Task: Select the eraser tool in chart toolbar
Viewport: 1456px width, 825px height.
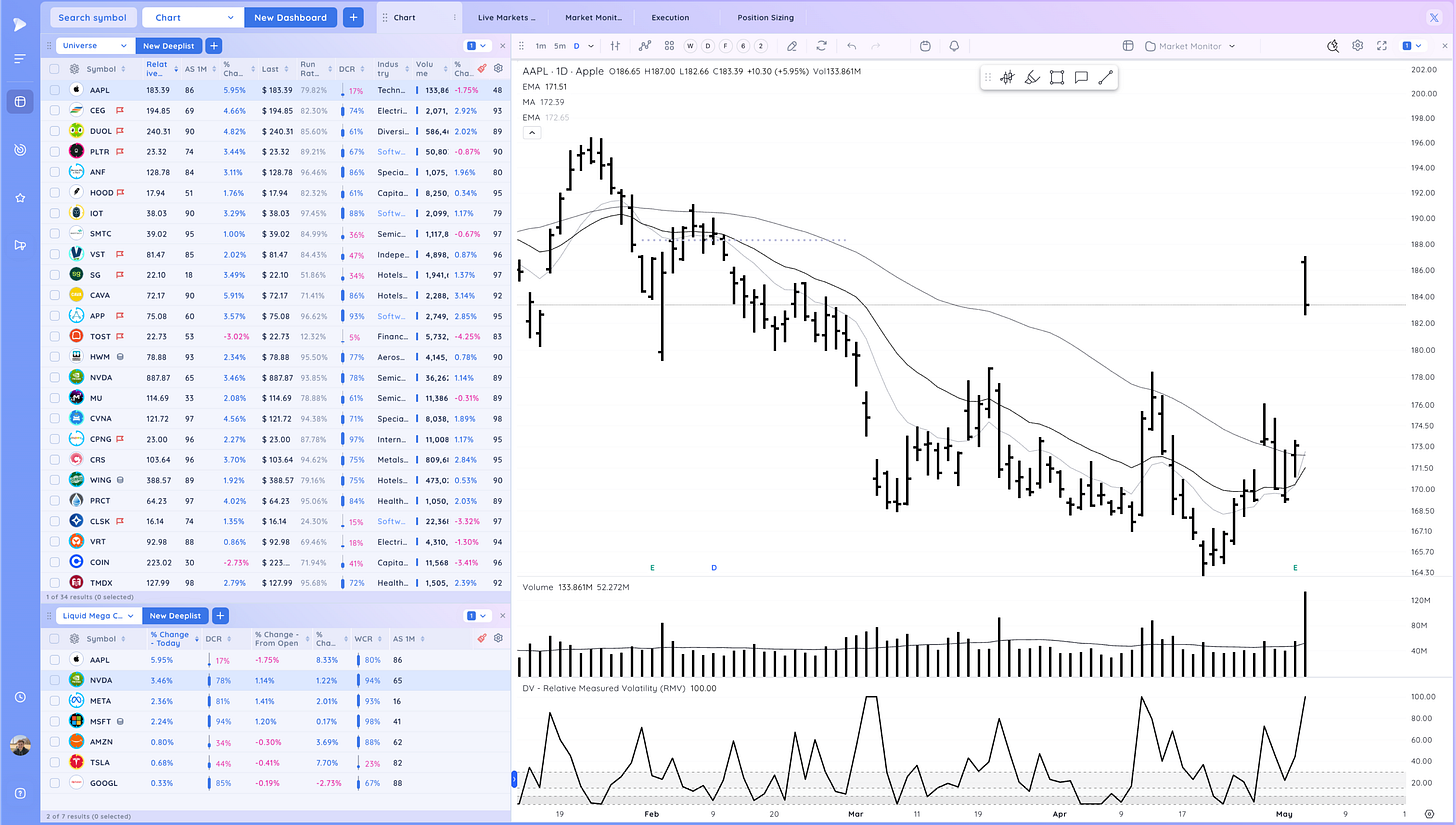Action: point(792,46)
